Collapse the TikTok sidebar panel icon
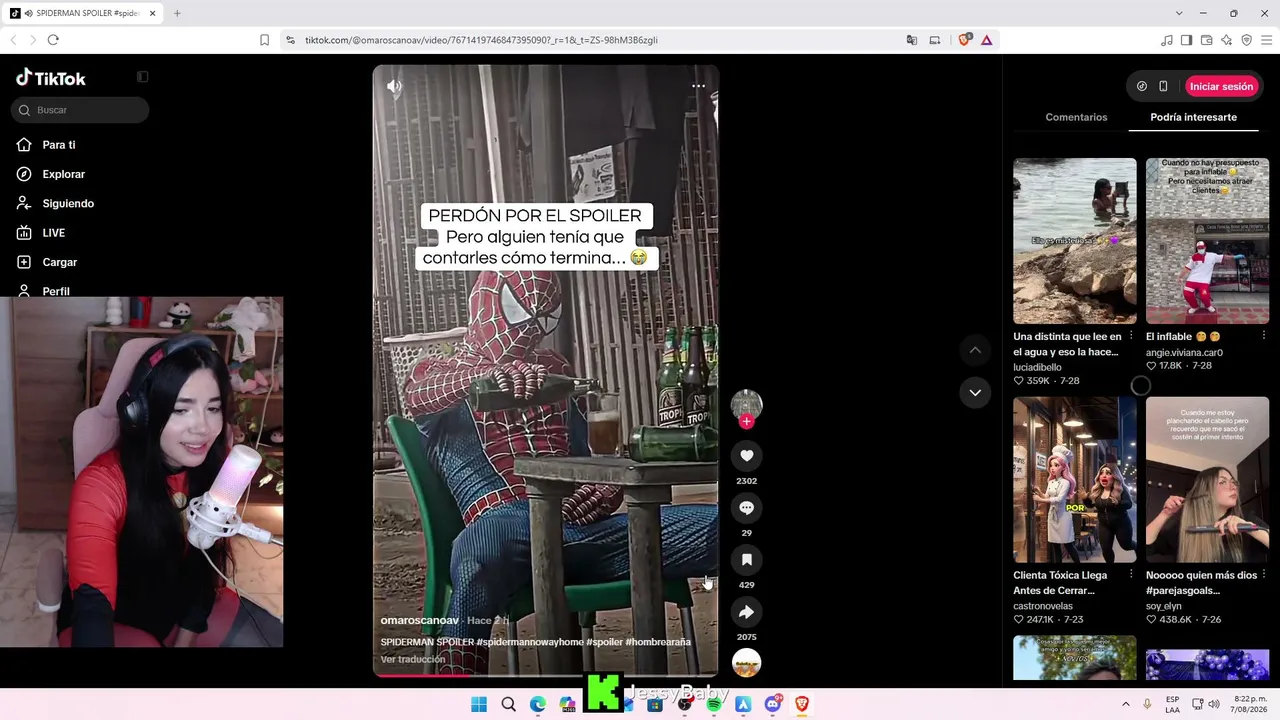Screen dimensions: 1280x720 tap(142, 77)
